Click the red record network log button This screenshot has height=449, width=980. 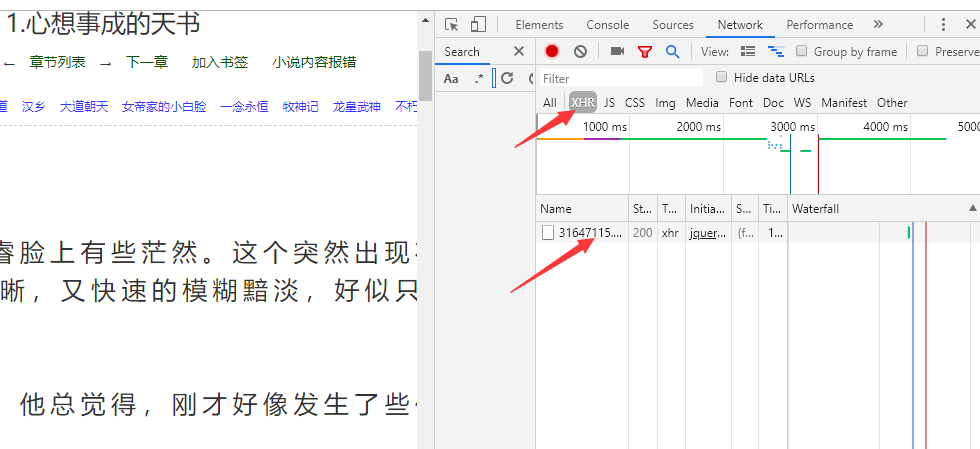click(551, 51)
